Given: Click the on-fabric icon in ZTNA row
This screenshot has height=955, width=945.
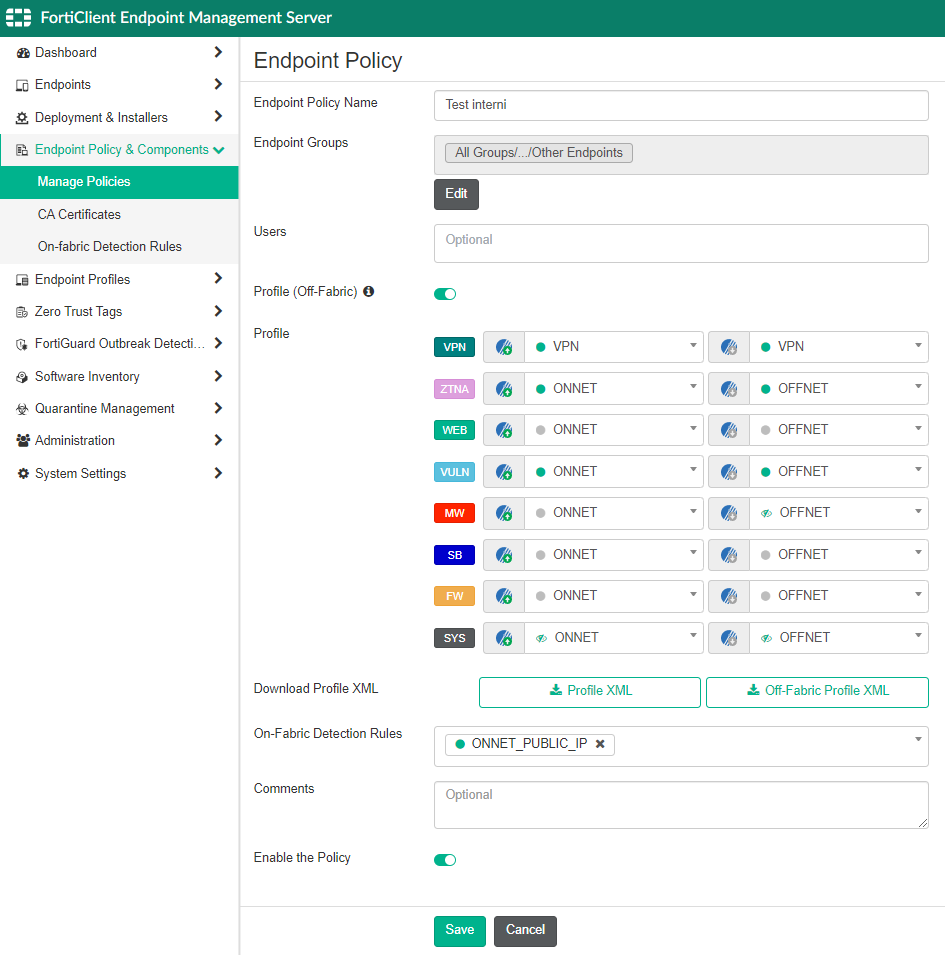Looking at the screenshot, I should [504, 389].
